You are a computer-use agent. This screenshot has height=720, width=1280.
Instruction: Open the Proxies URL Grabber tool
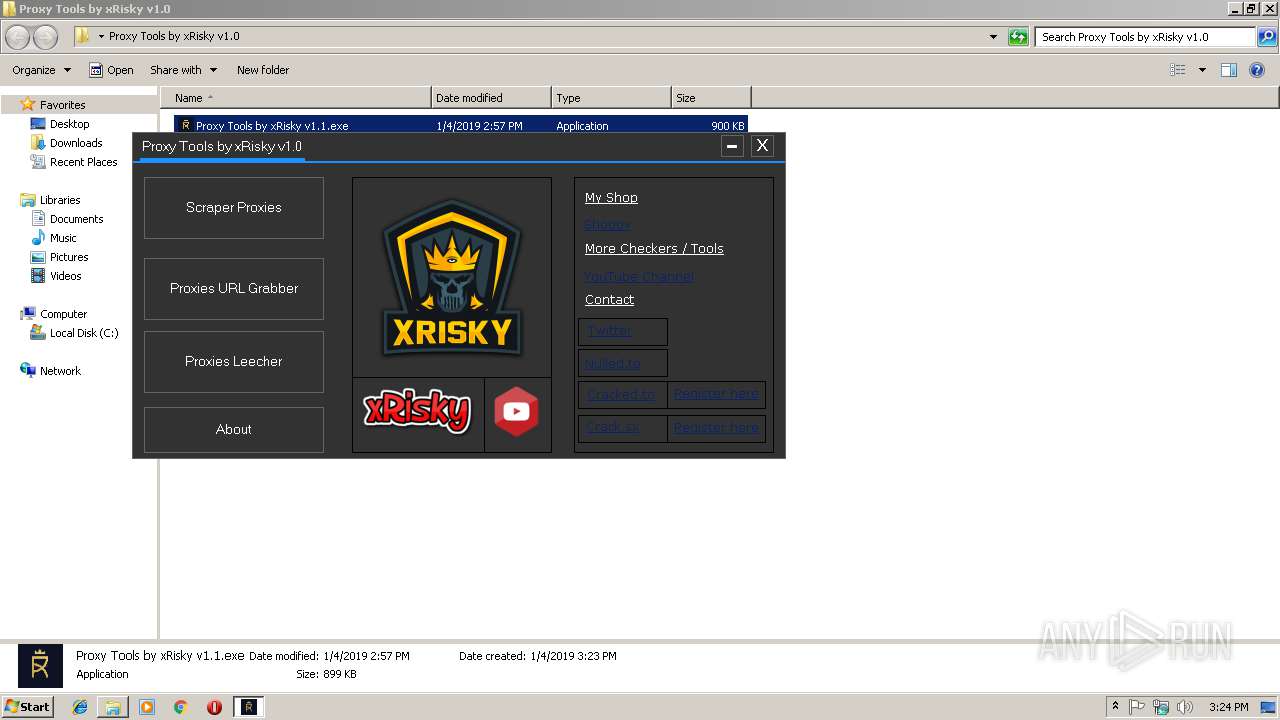pos(234,289)
